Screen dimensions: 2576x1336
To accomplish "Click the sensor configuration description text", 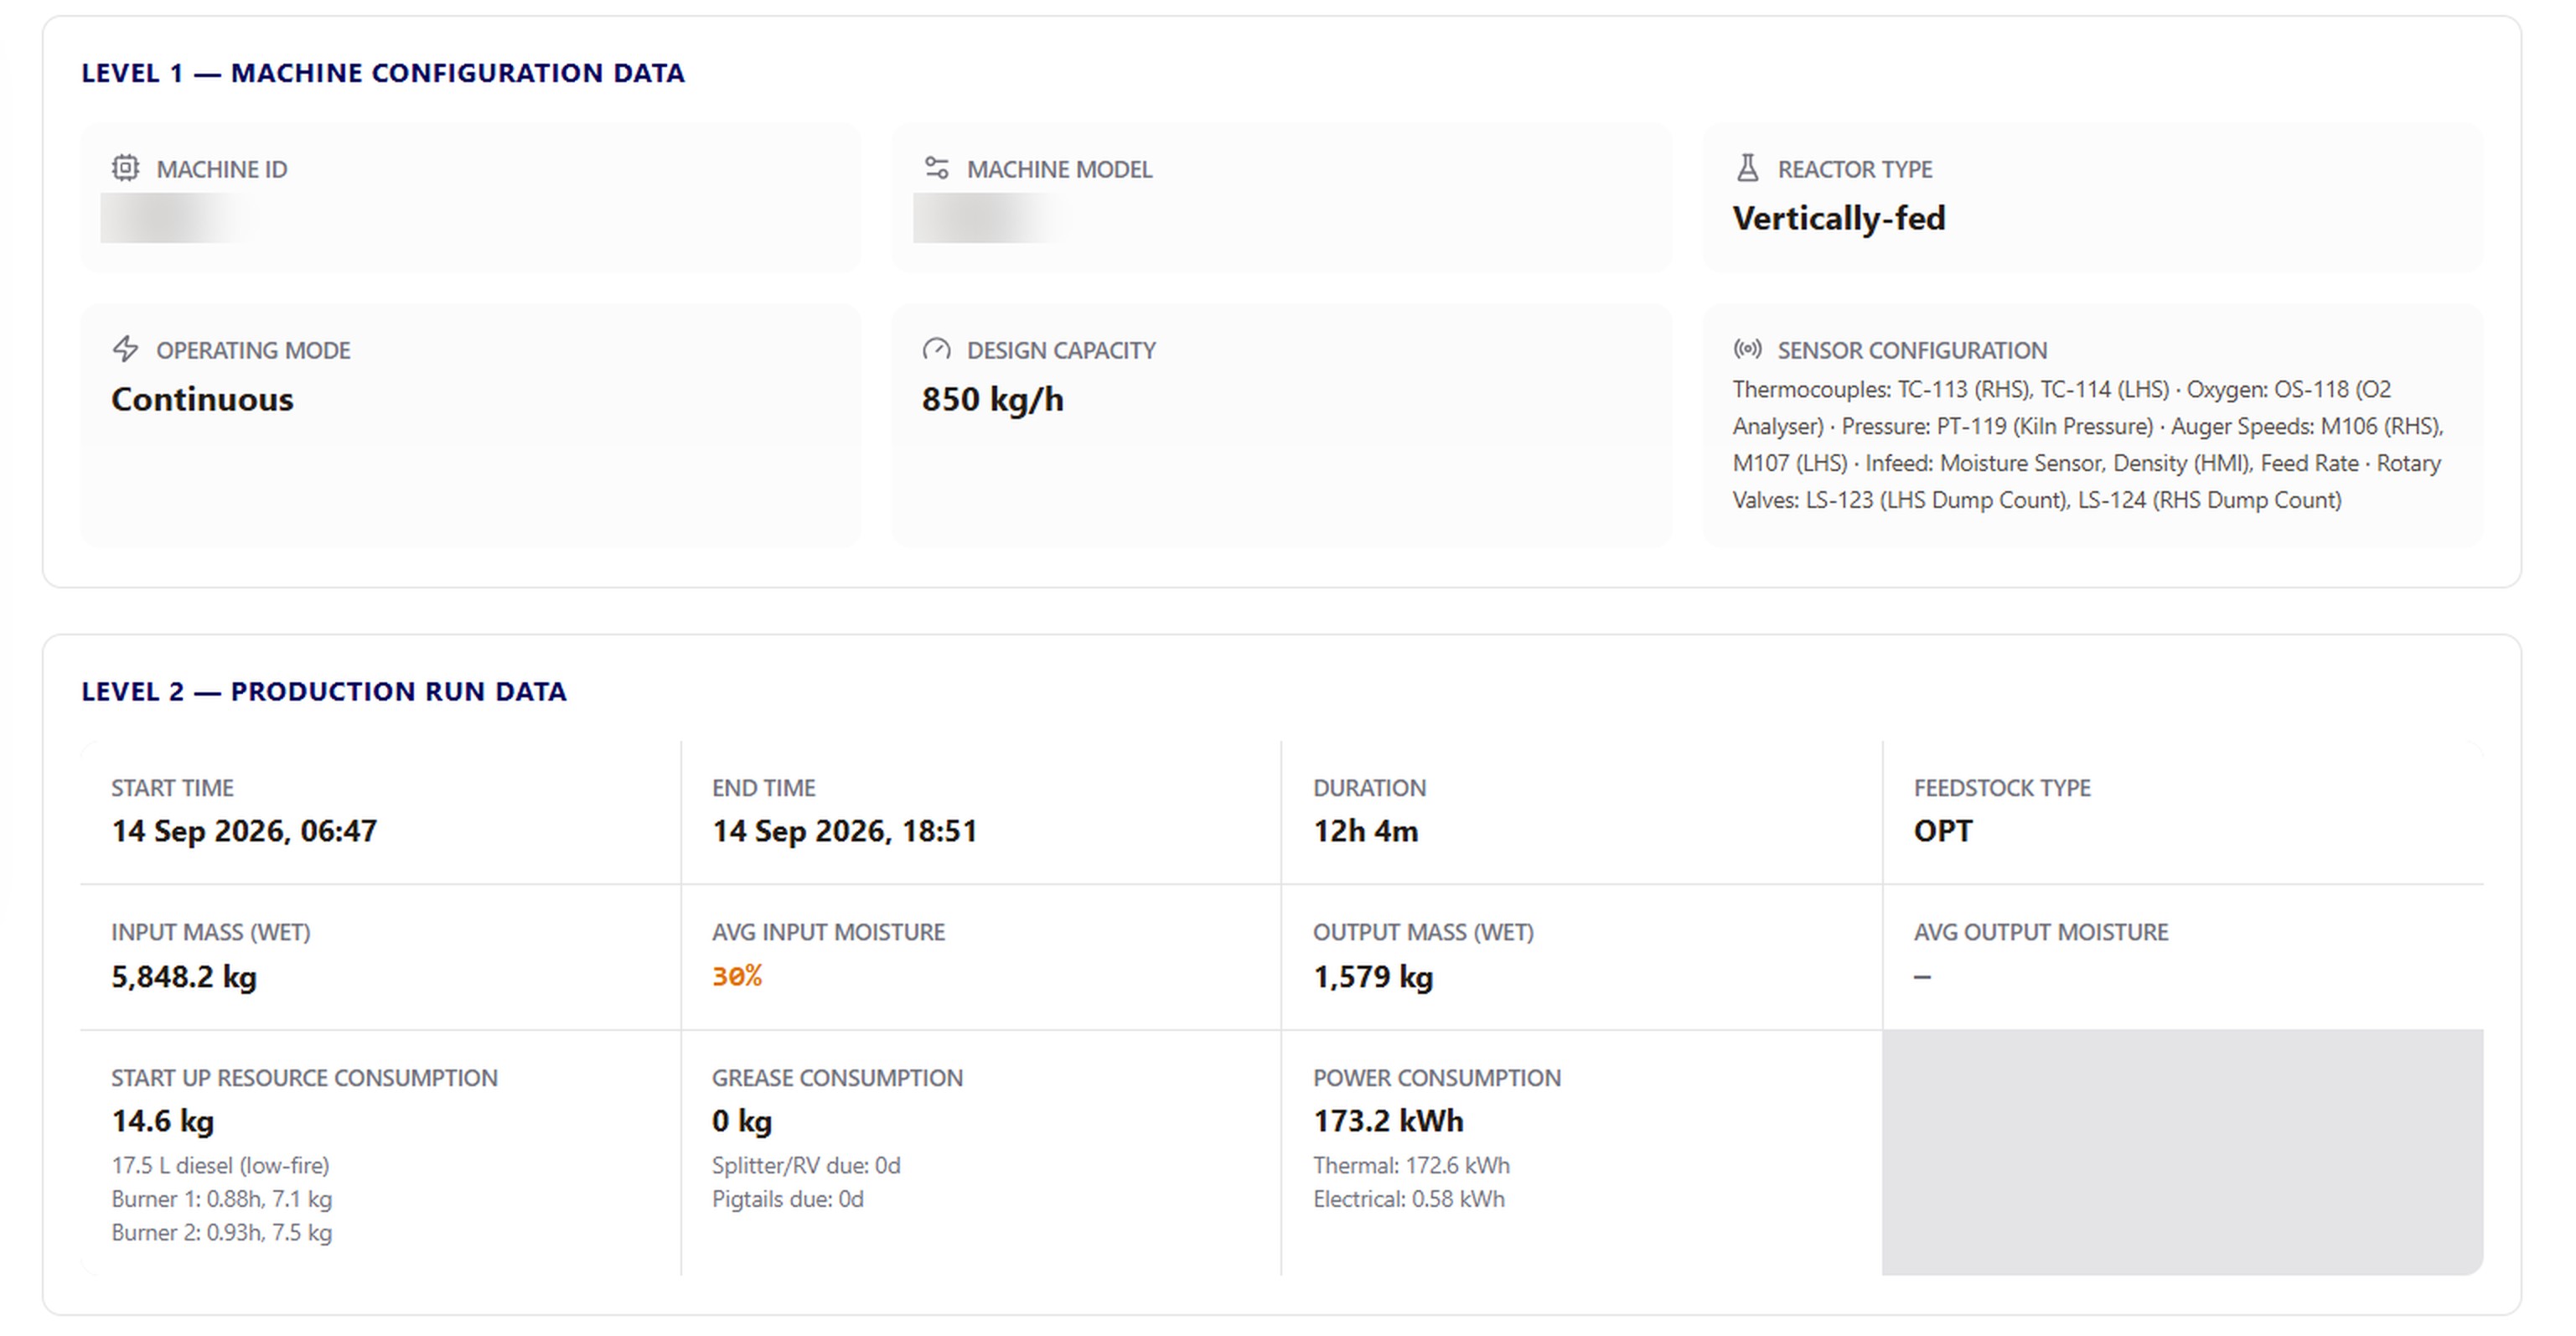I will click(2087, 444).
